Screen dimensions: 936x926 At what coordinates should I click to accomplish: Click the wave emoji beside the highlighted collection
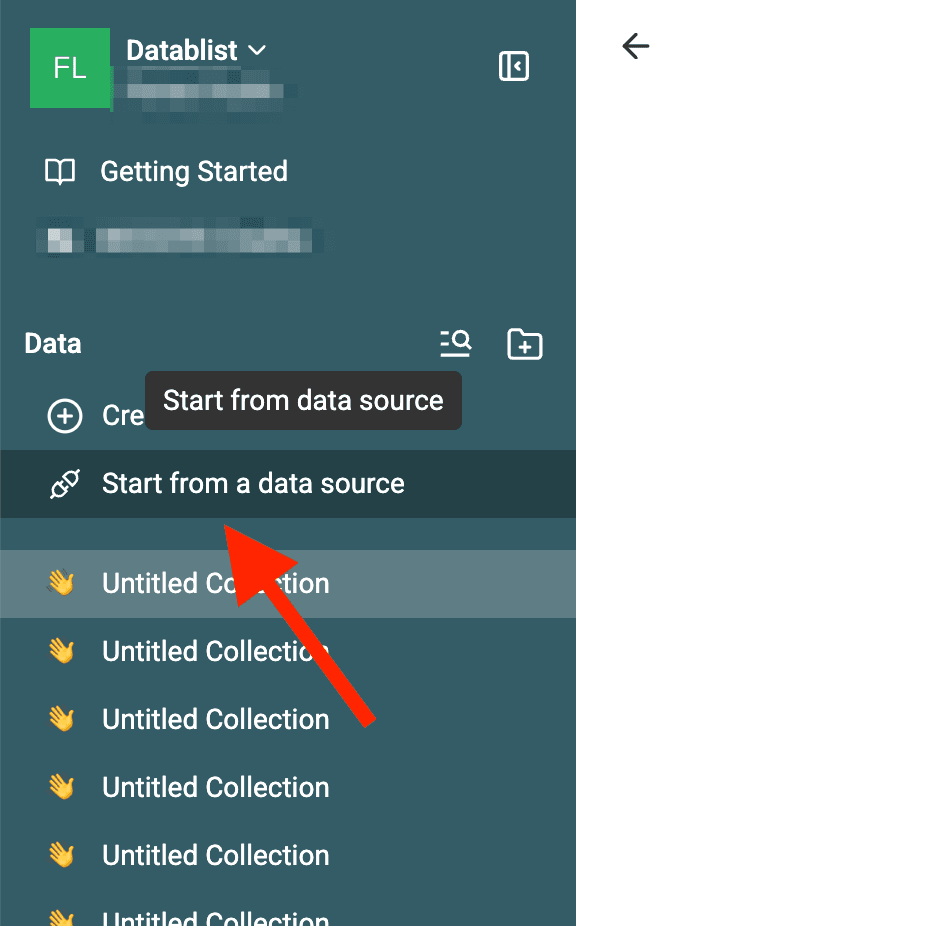tap(62, 583)
